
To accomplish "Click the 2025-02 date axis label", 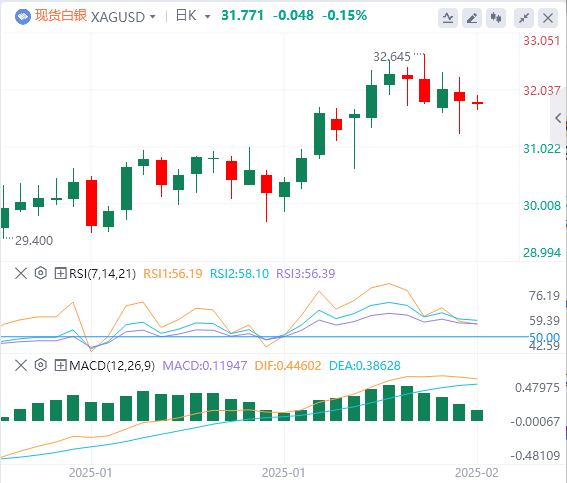I will 477,473.
